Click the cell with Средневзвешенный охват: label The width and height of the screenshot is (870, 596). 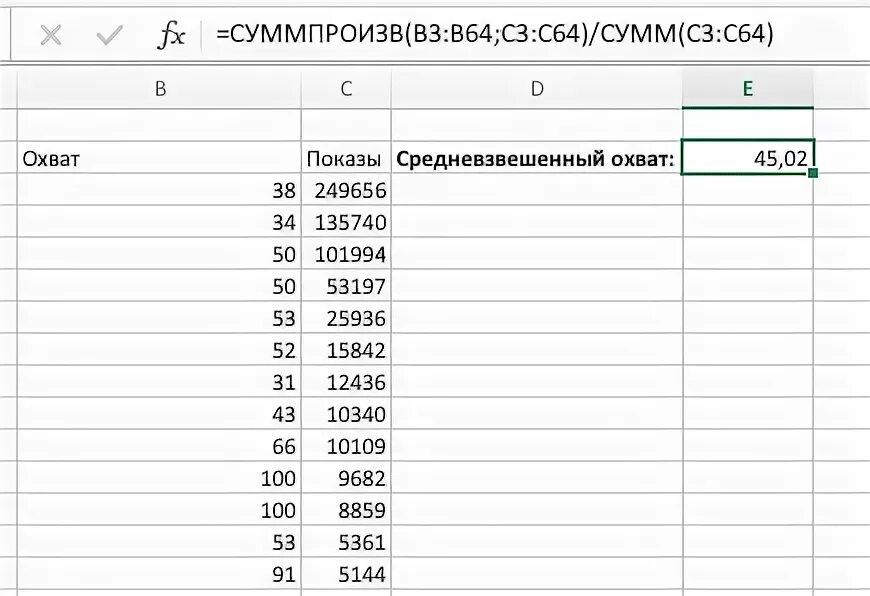pos(537,157)
